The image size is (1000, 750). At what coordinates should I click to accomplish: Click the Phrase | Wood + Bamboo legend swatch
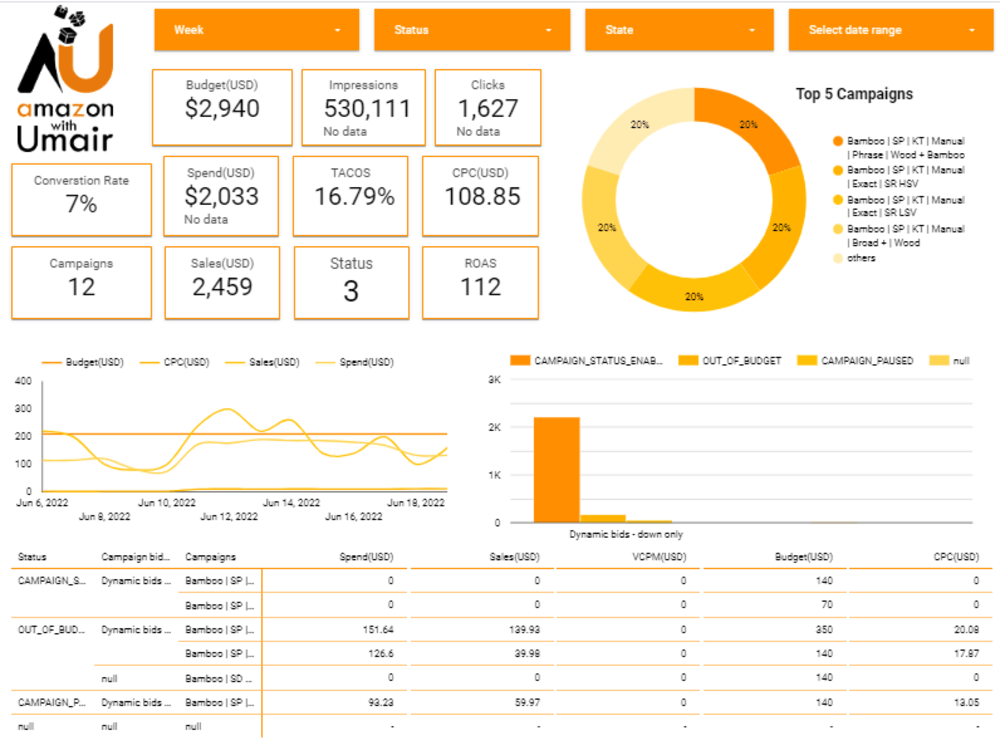837,141
